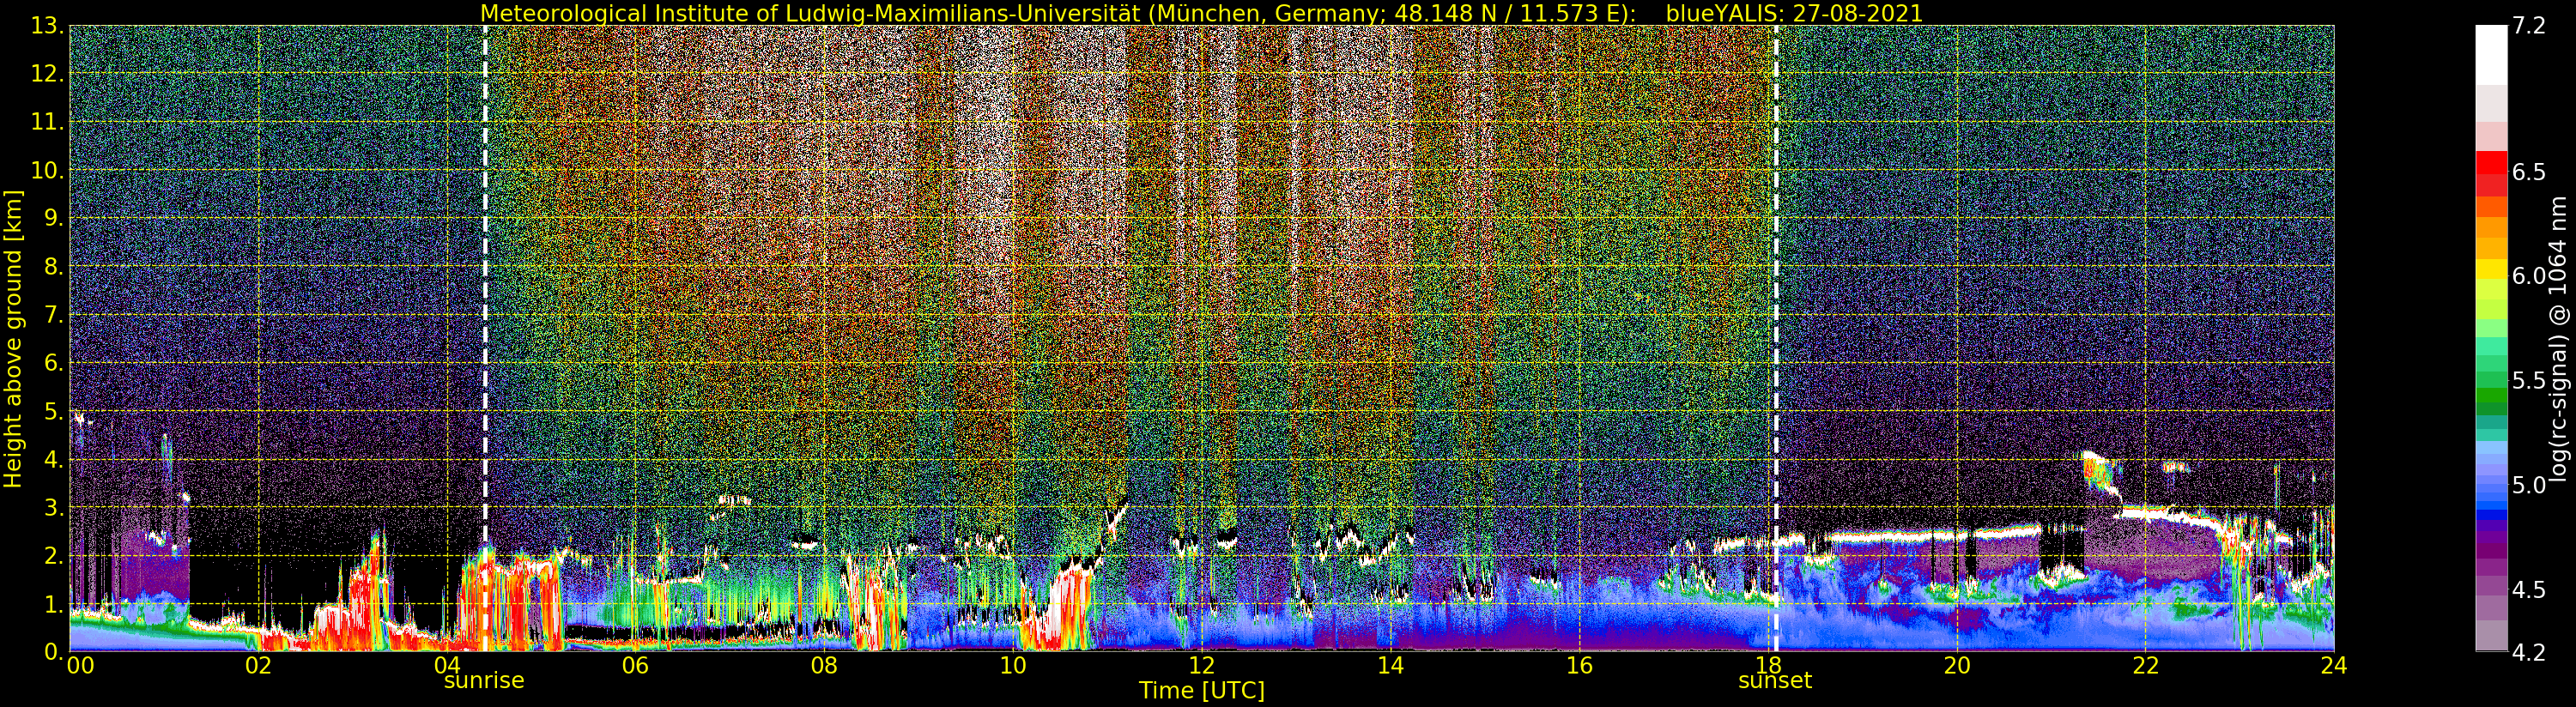Click the 24 tick on the time axis
Image resolution: width=2576 pixels, height=707 pixels.
[2333, 666]
